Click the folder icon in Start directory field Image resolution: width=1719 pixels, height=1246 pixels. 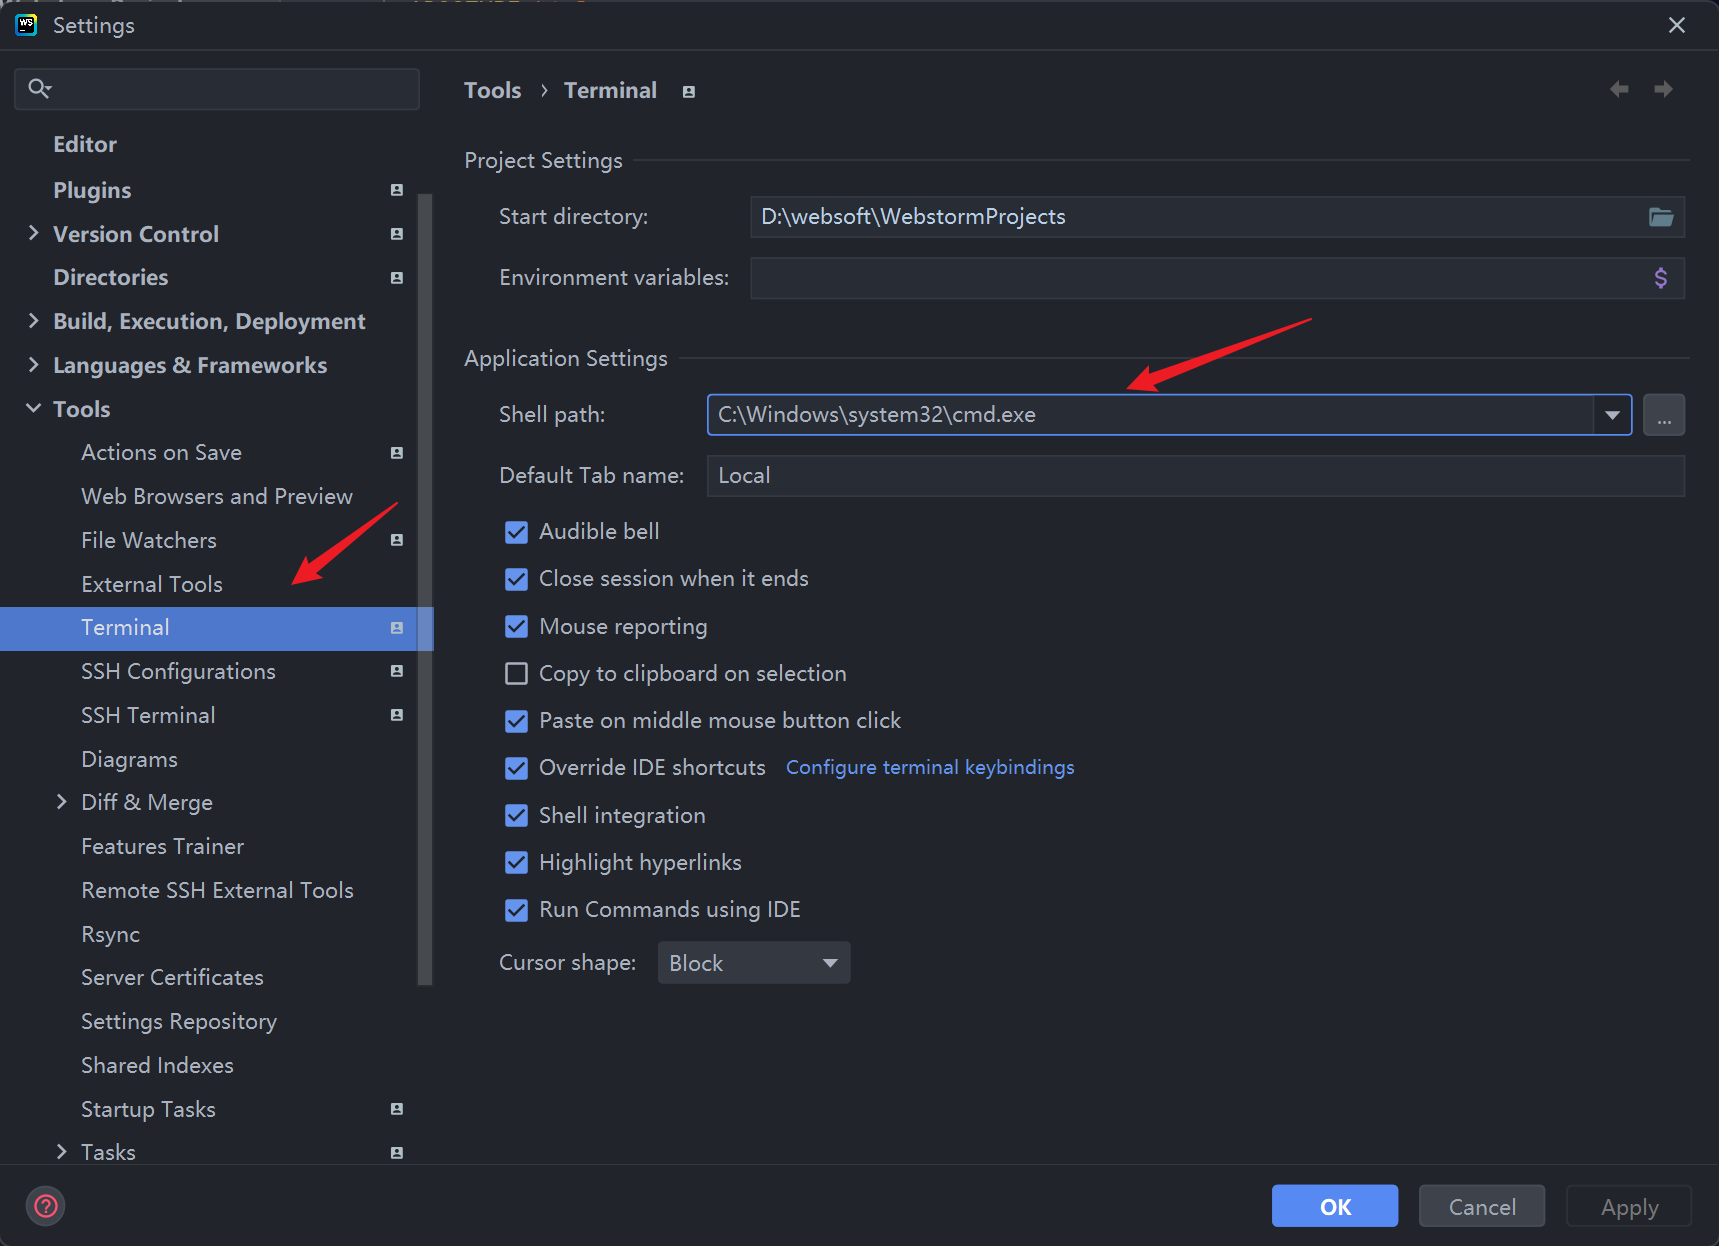coord(1661,217)
